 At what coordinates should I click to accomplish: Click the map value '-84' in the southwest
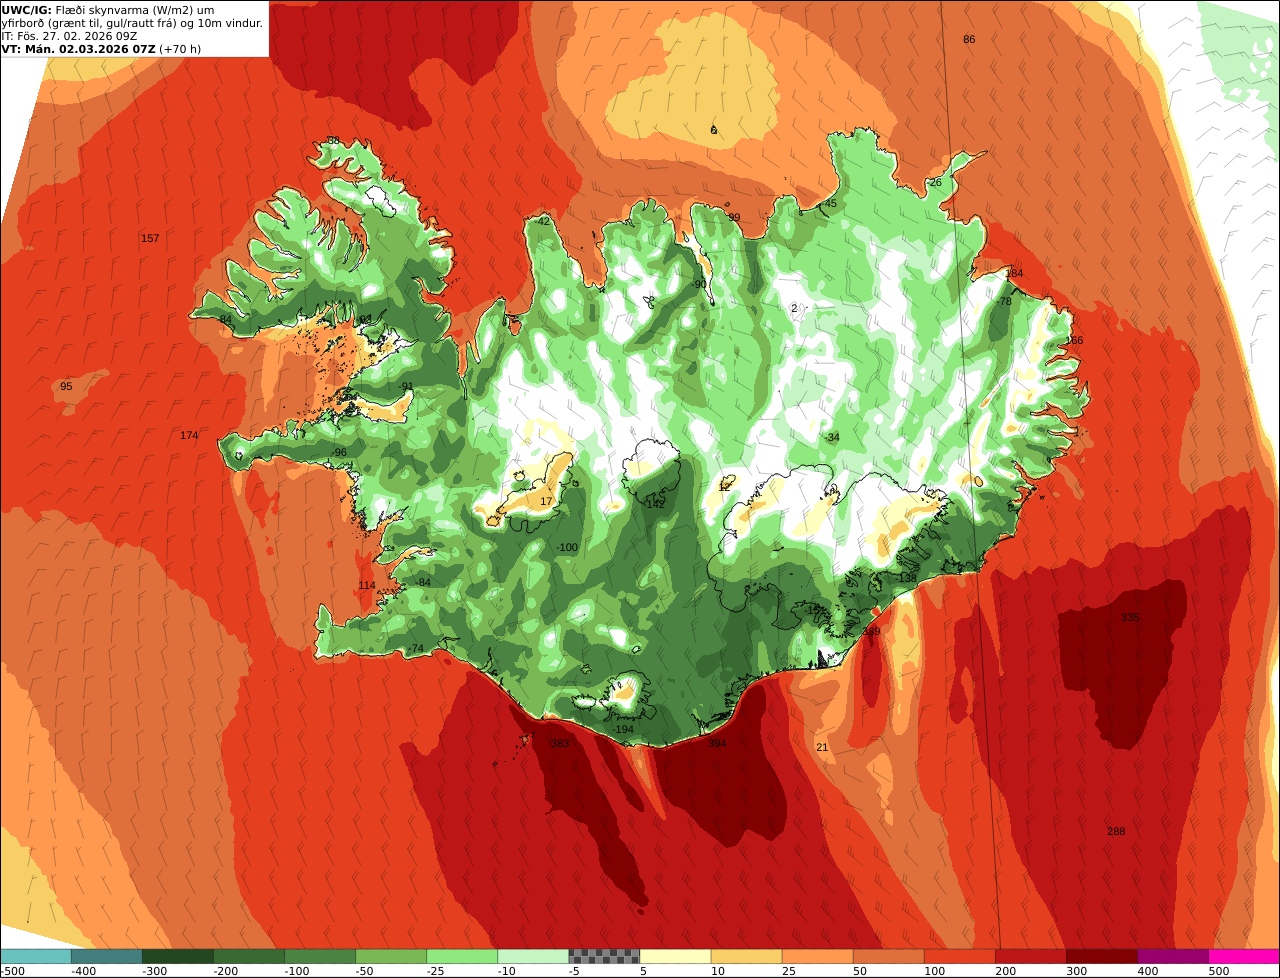click(x=423, y=582)
